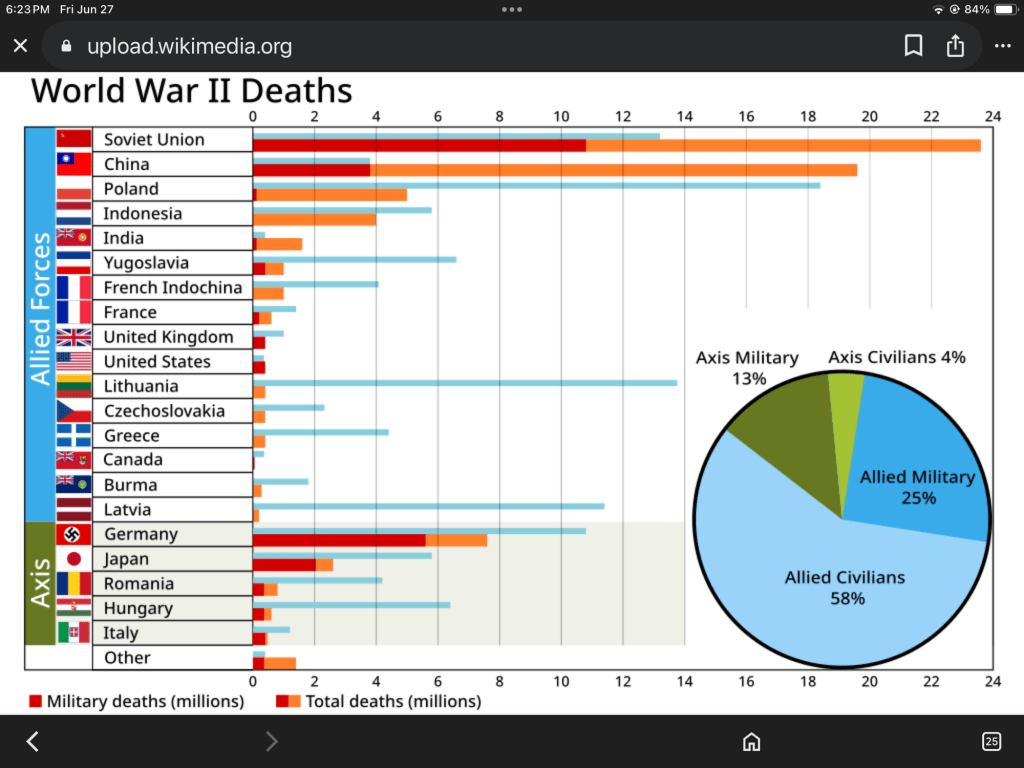Open the tab switcher showing 25

pyautogui.click(x=991, y=741)
